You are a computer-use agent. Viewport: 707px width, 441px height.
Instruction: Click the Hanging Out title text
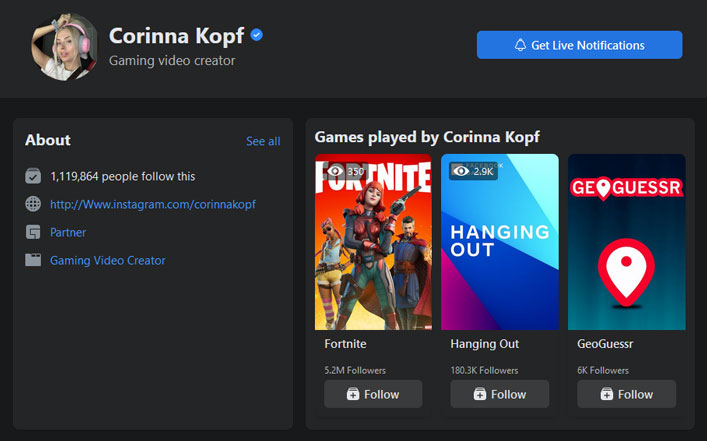(485, 344)
